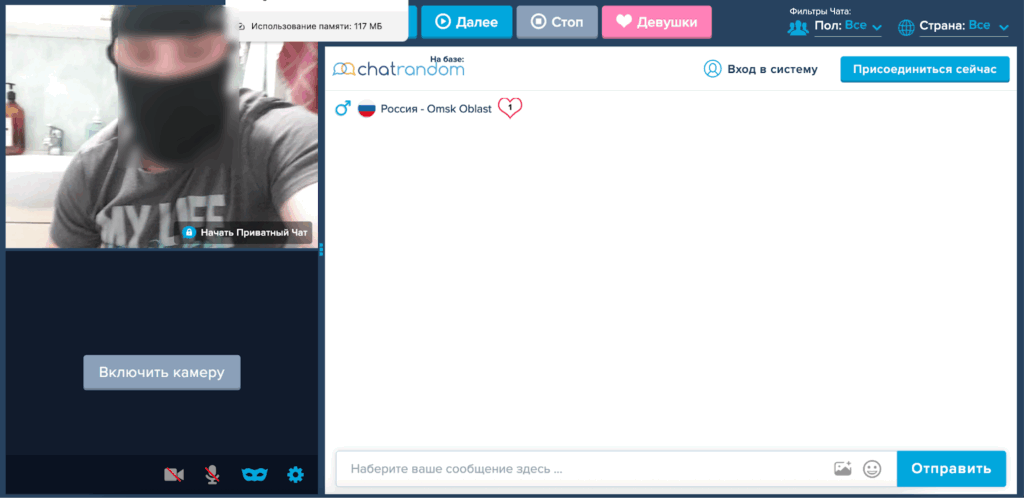
Task: Click the attach image icon
Action: pyautogui.click(x=842, y=468)
